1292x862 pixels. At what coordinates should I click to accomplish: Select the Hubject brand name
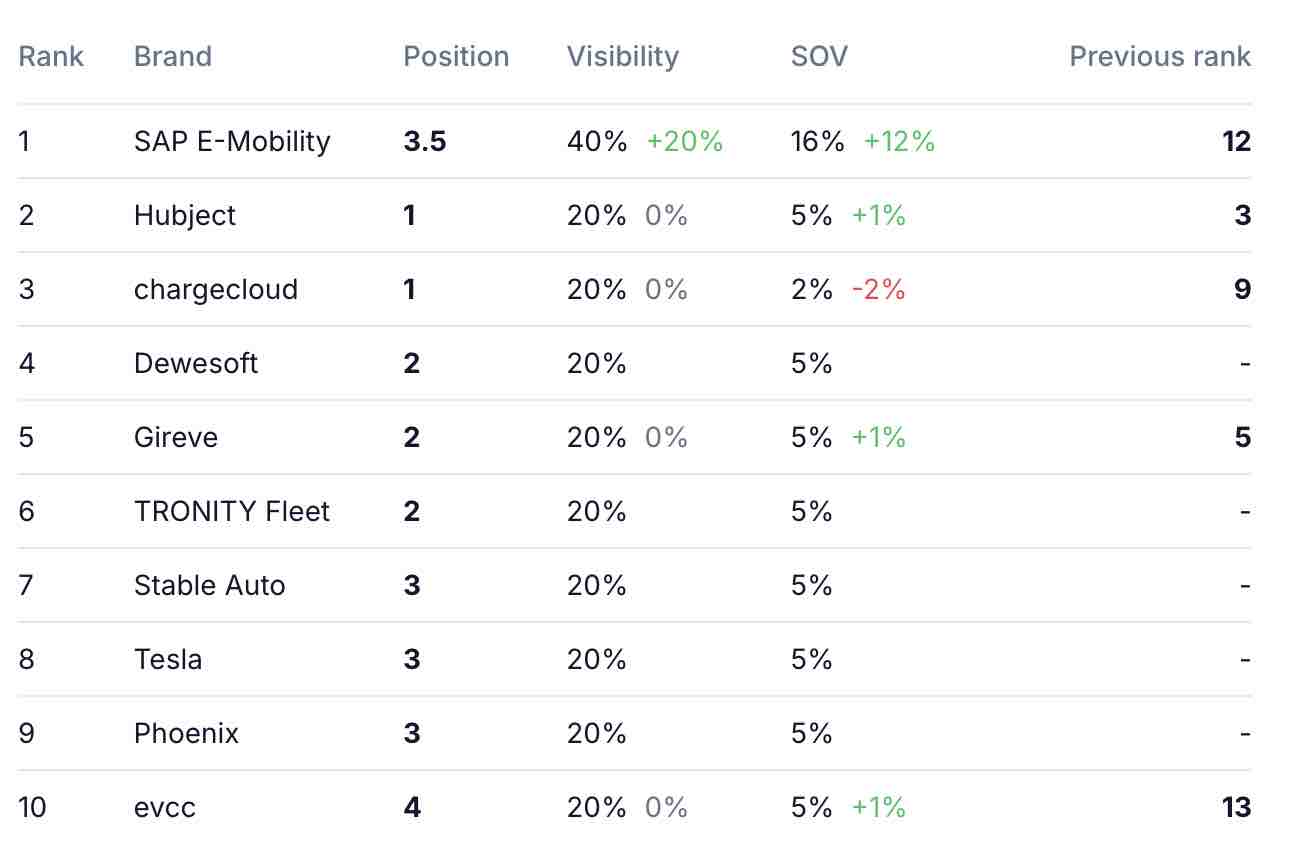[x=185, y=215]
